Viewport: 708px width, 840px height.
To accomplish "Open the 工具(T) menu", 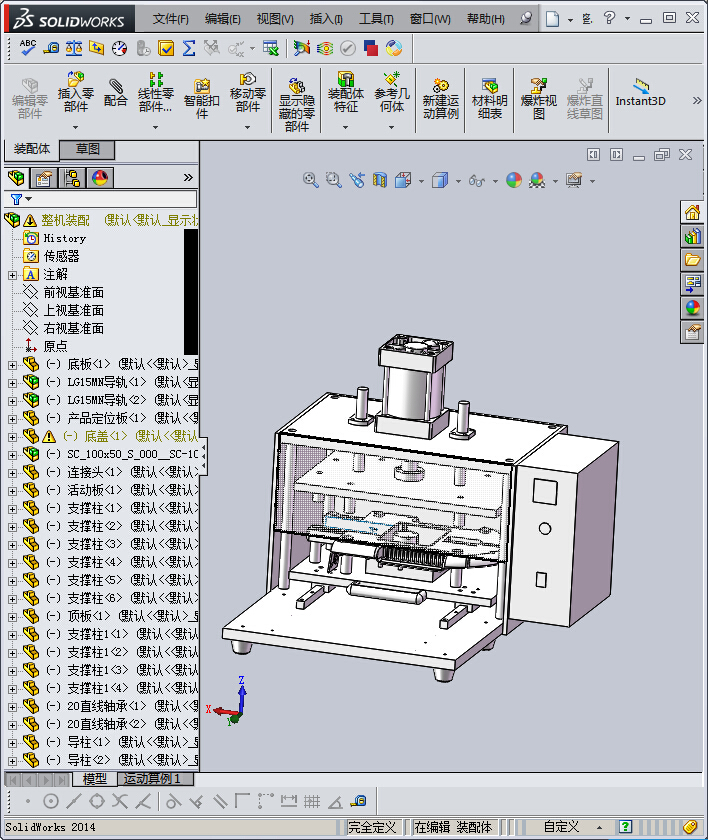I will pos(376,19).
